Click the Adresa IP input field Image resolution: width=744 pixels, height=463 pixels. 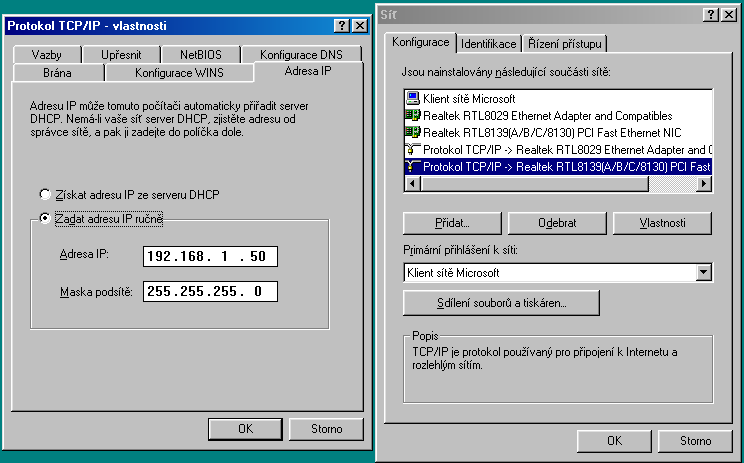click(210, 256)
